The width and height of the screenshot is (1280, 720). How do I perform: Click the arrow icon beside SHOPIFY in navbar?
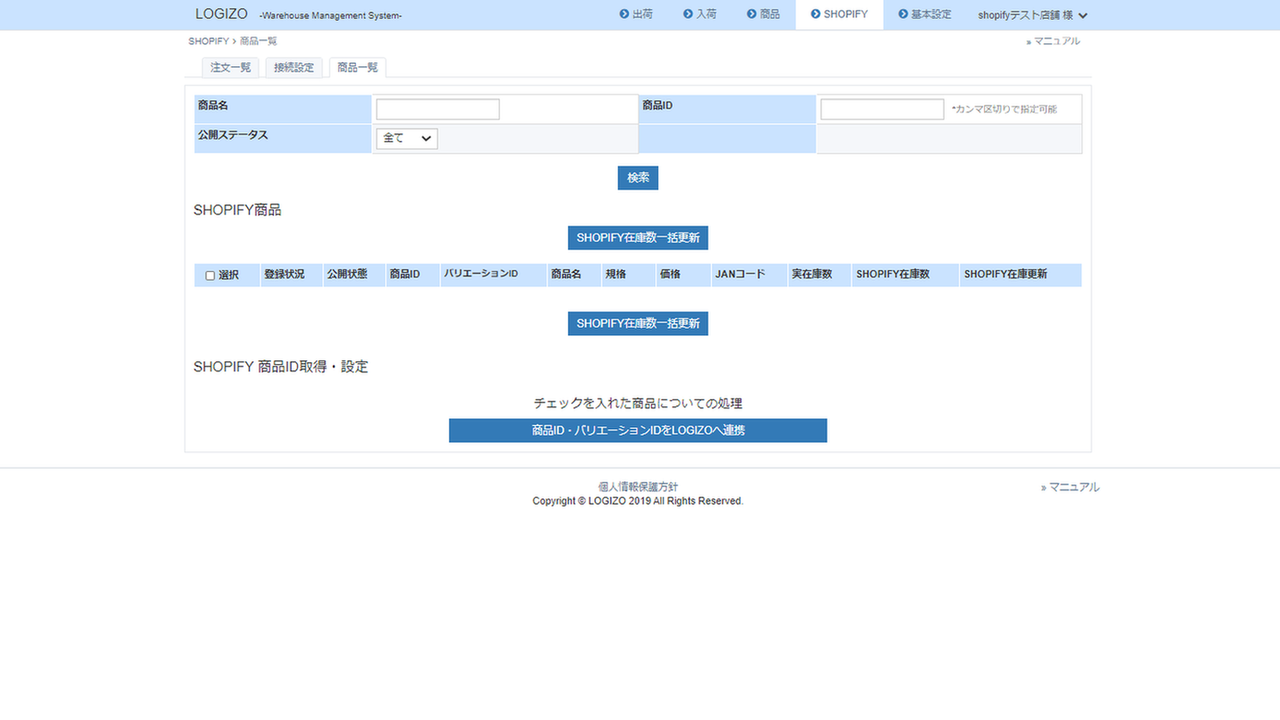tap(816, 14)
